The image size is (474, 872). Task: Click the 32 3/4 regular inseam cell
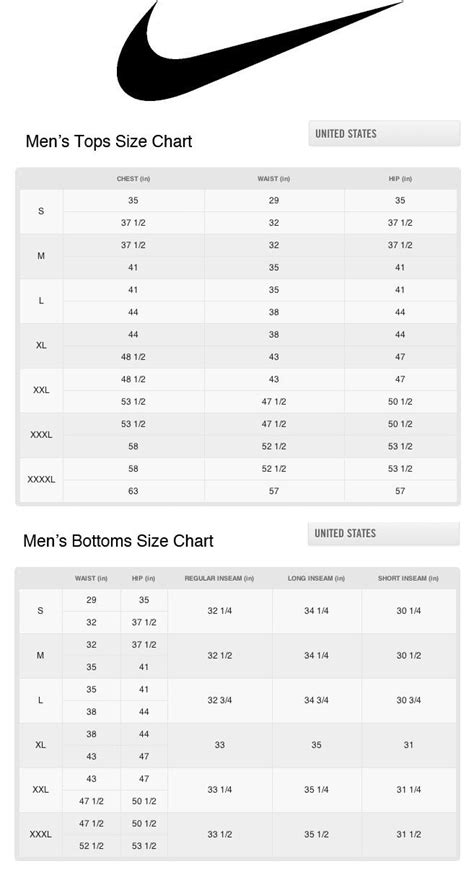coord(220,700)
